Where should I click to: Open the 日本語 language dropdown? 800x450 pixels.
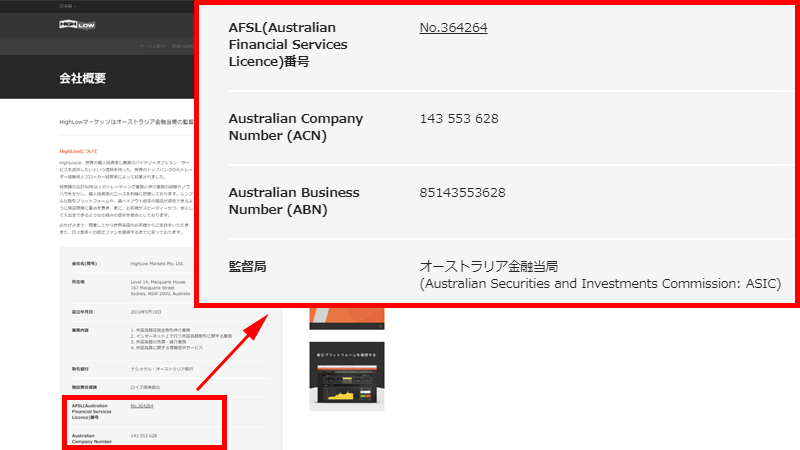(x=68, y=6)
